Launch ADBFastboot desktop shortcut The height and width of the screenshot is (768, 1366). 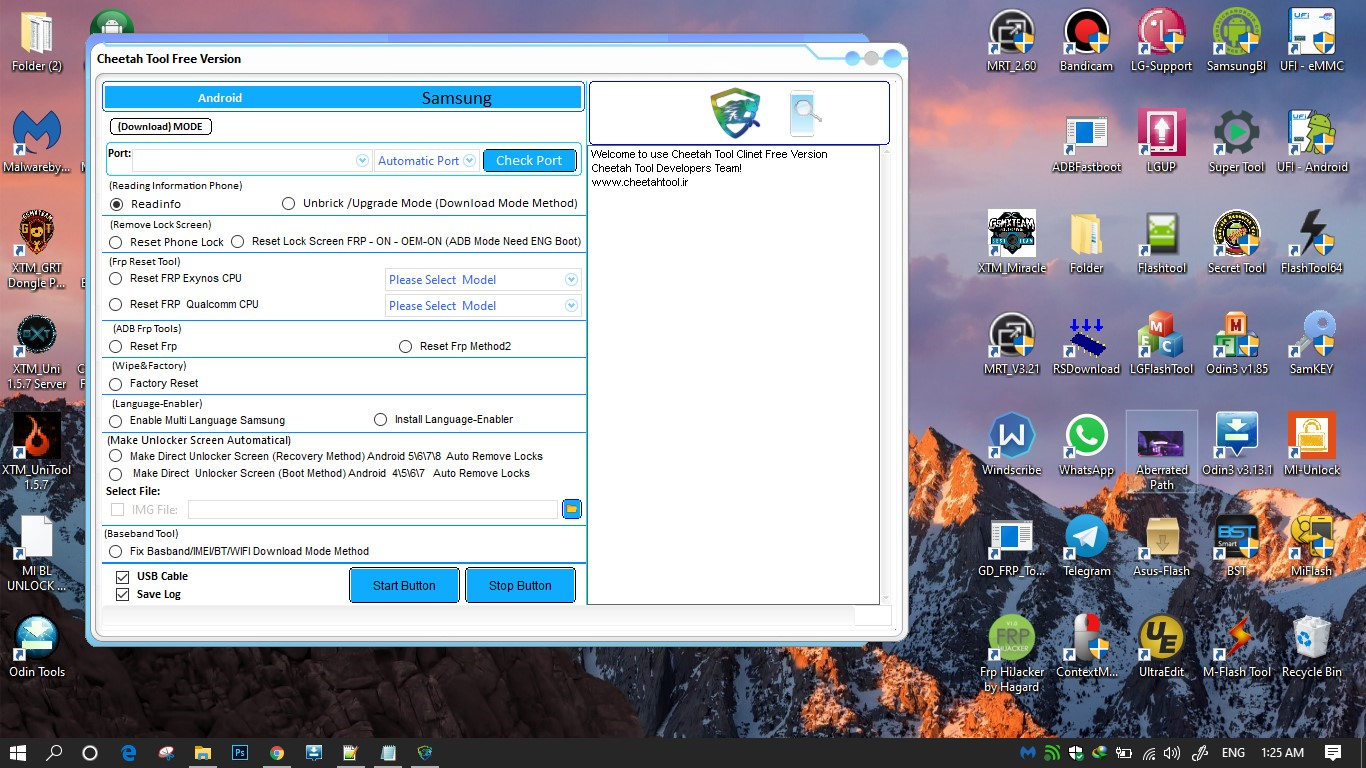(1086, 142)
